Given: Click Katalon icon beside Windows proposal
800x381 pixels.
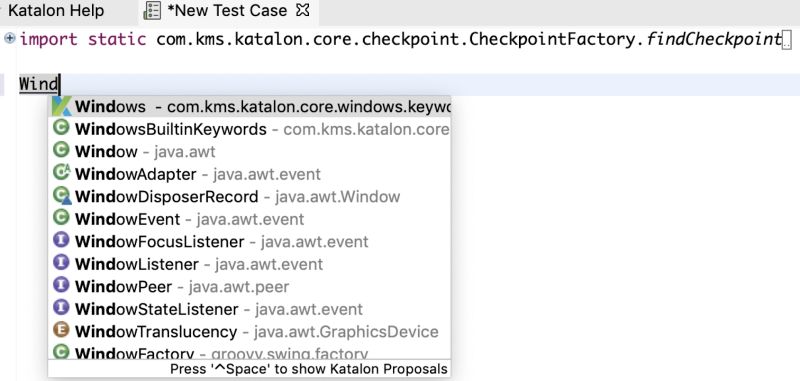Looking at the screenshot, I should pos(62,107).
